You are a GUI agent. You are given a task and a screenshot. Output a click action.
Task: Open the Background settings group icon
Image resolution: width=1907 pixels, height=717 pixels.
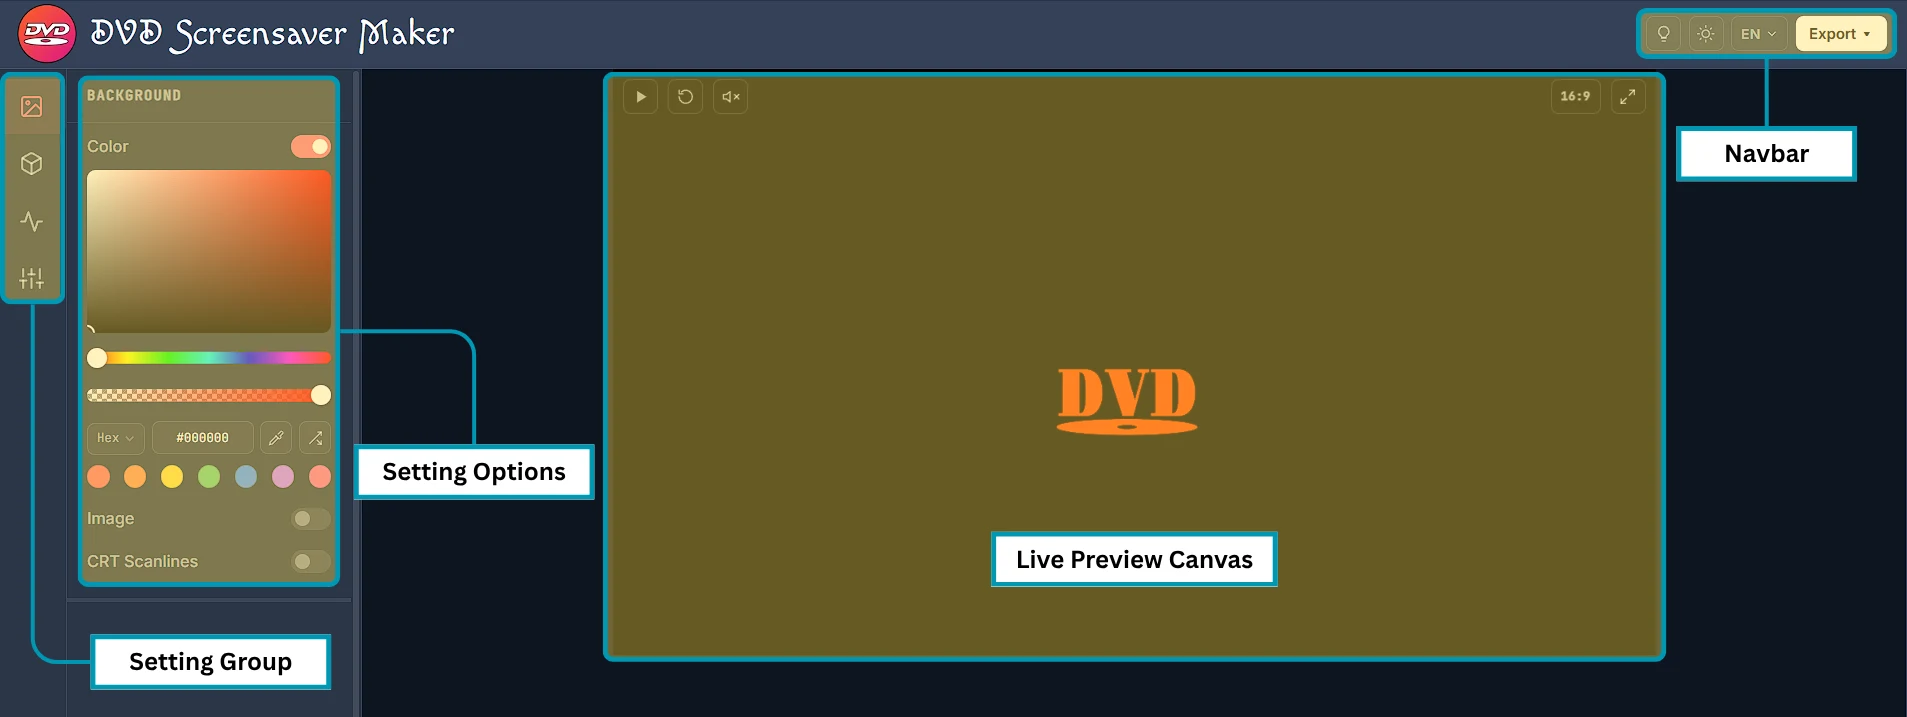click(32, 107)
